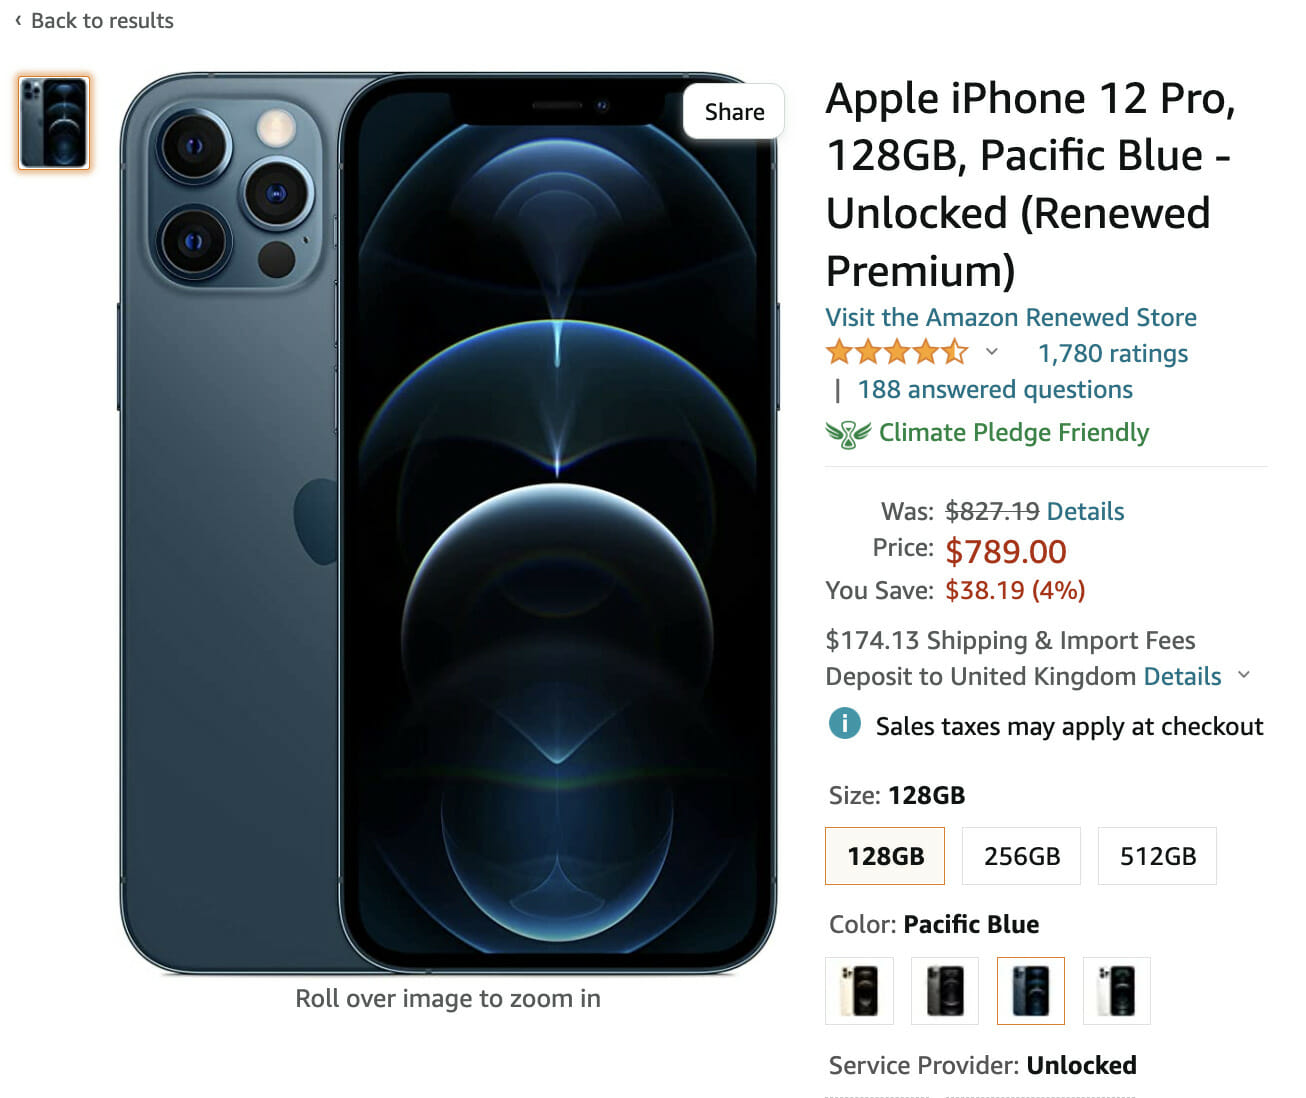Click the sales tax info icon

844,723
